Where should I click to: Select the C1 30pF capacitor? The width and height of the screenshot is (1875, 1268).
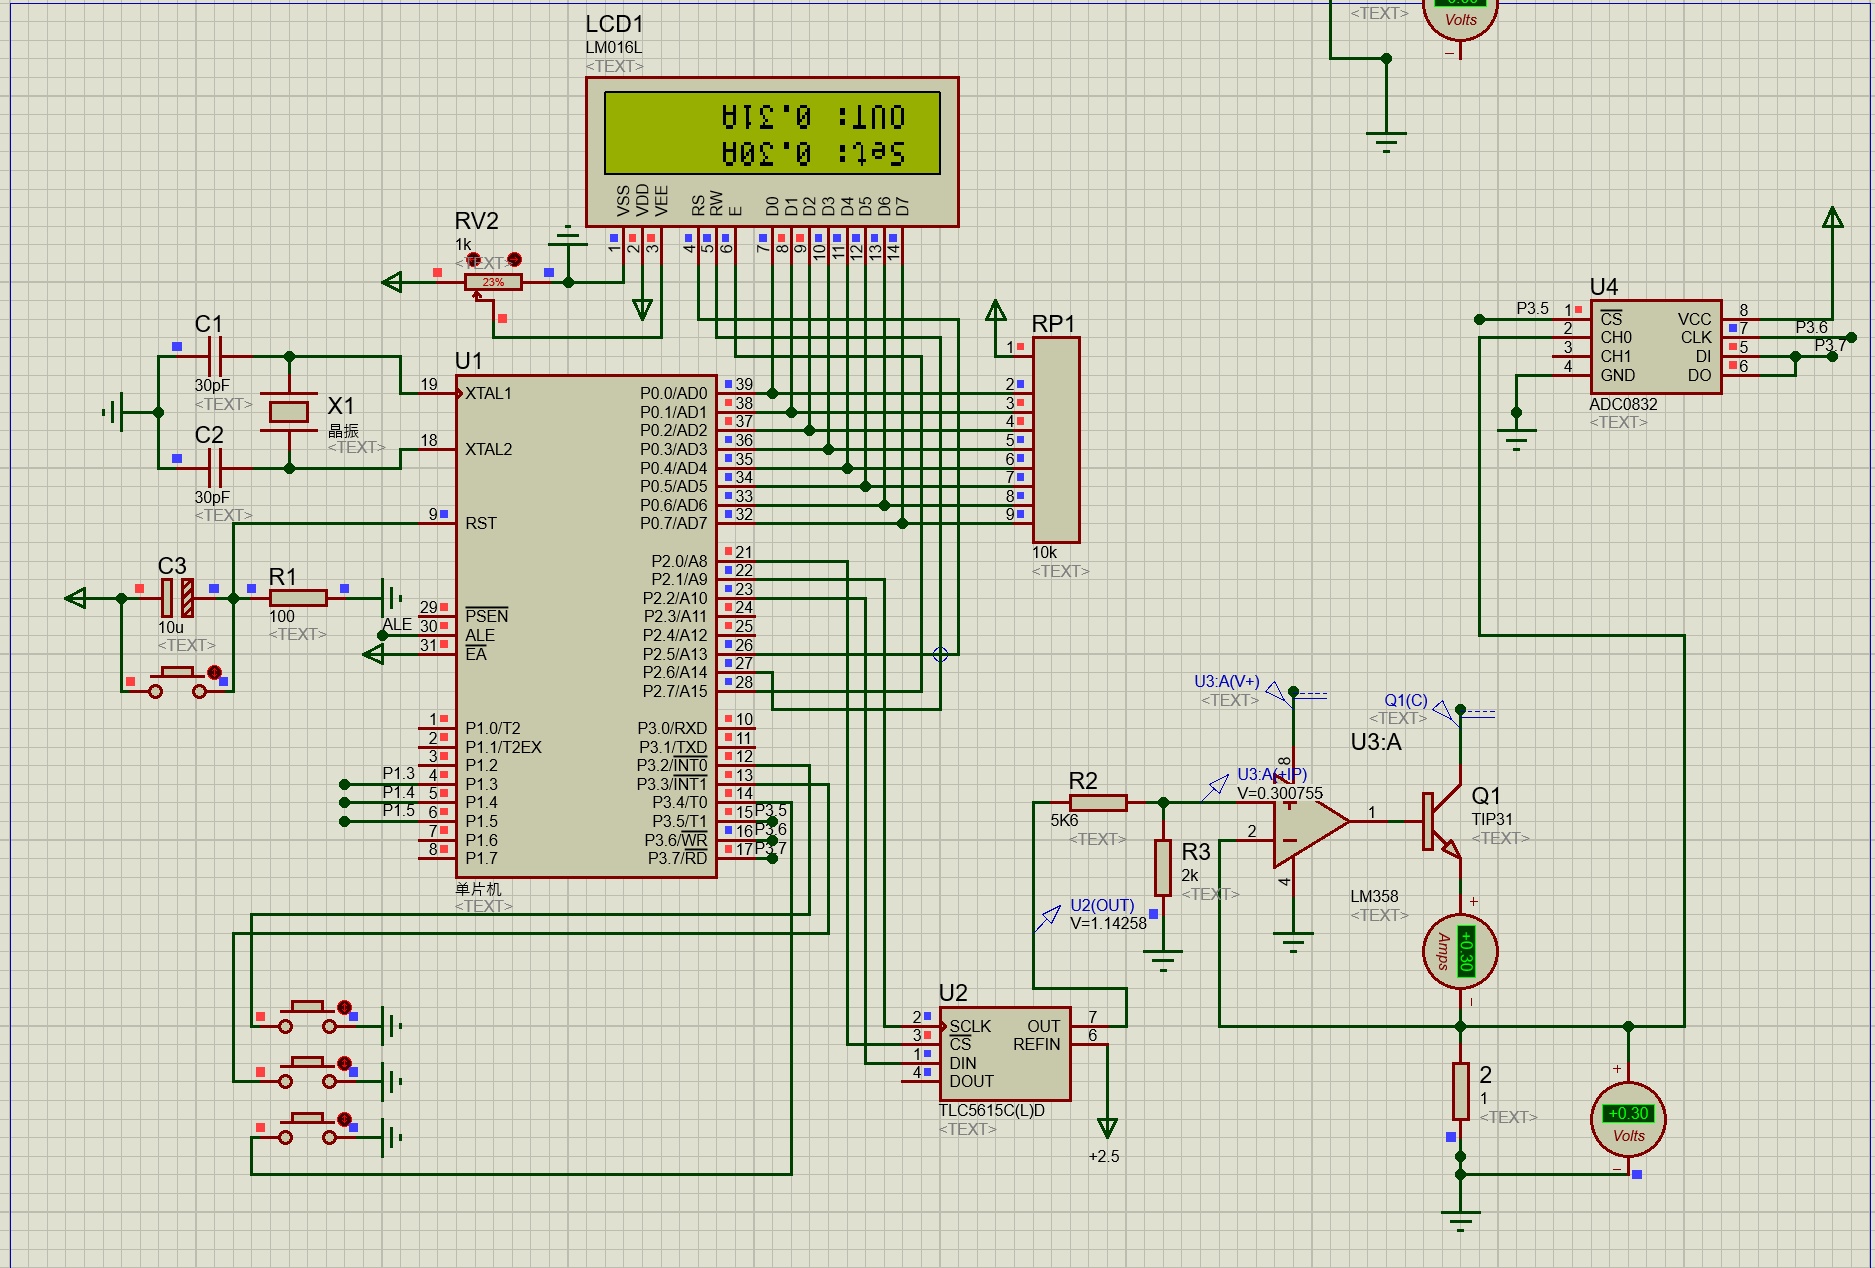coord(214,356)
